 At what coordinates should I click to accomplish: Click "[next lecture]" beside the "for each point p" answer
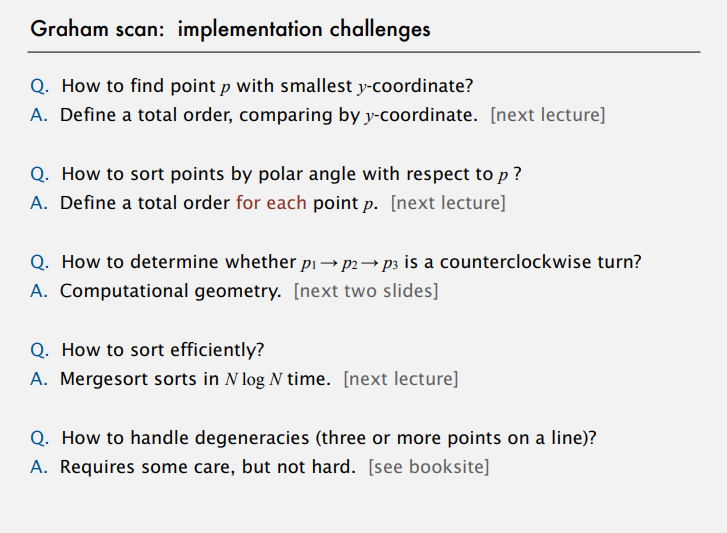click(448, 203)
